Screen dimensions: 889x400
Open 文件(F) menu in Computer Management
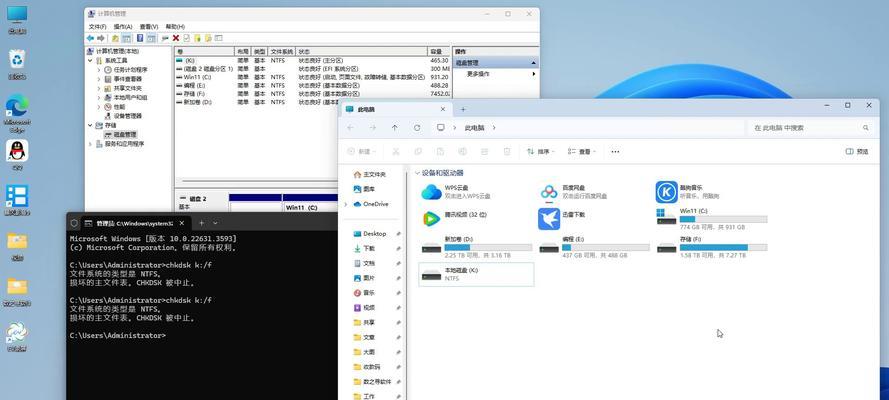click(97, 27)
